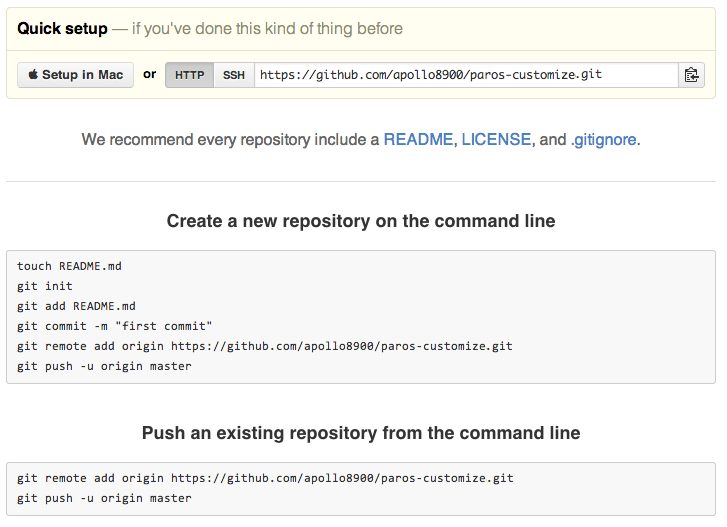Click the repository URL text field
727x527 pixels.
465,75
